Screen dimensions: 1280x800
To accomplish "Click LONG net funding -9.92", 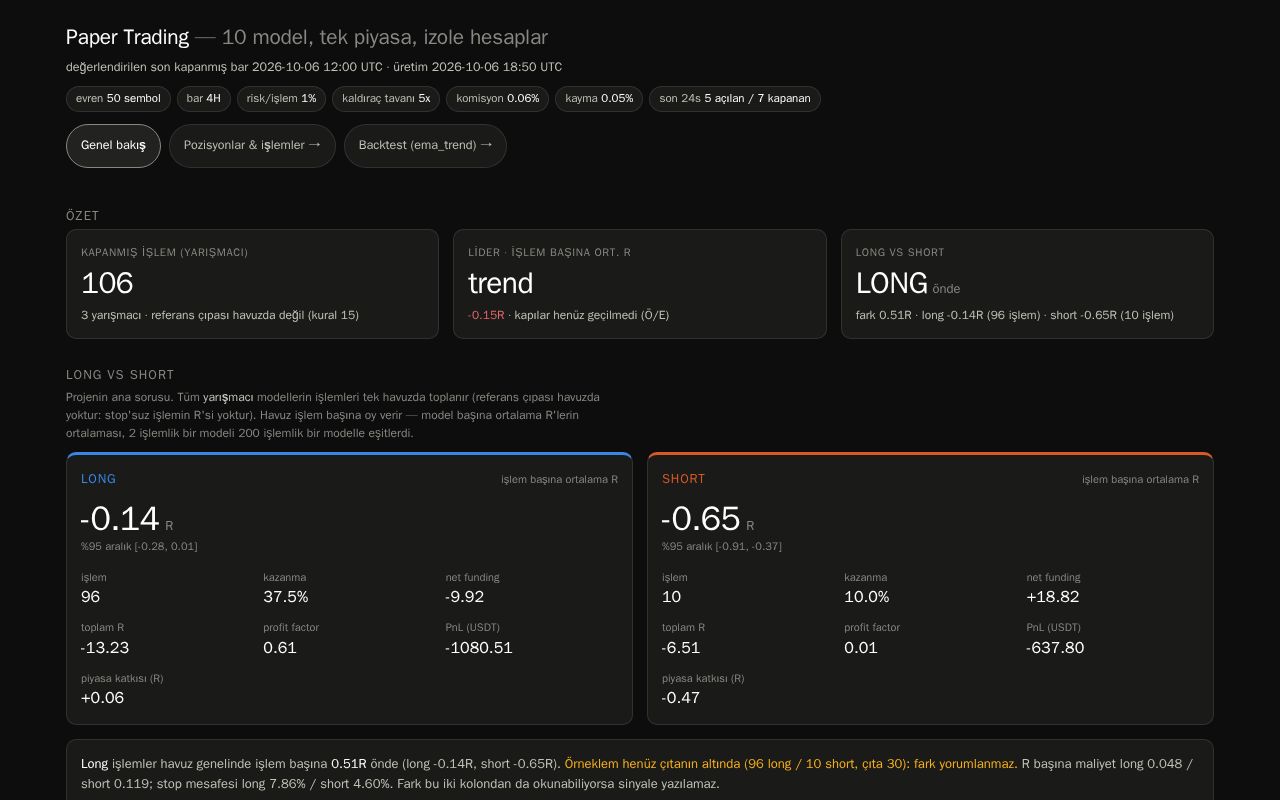I will click(x=464, y=597).
